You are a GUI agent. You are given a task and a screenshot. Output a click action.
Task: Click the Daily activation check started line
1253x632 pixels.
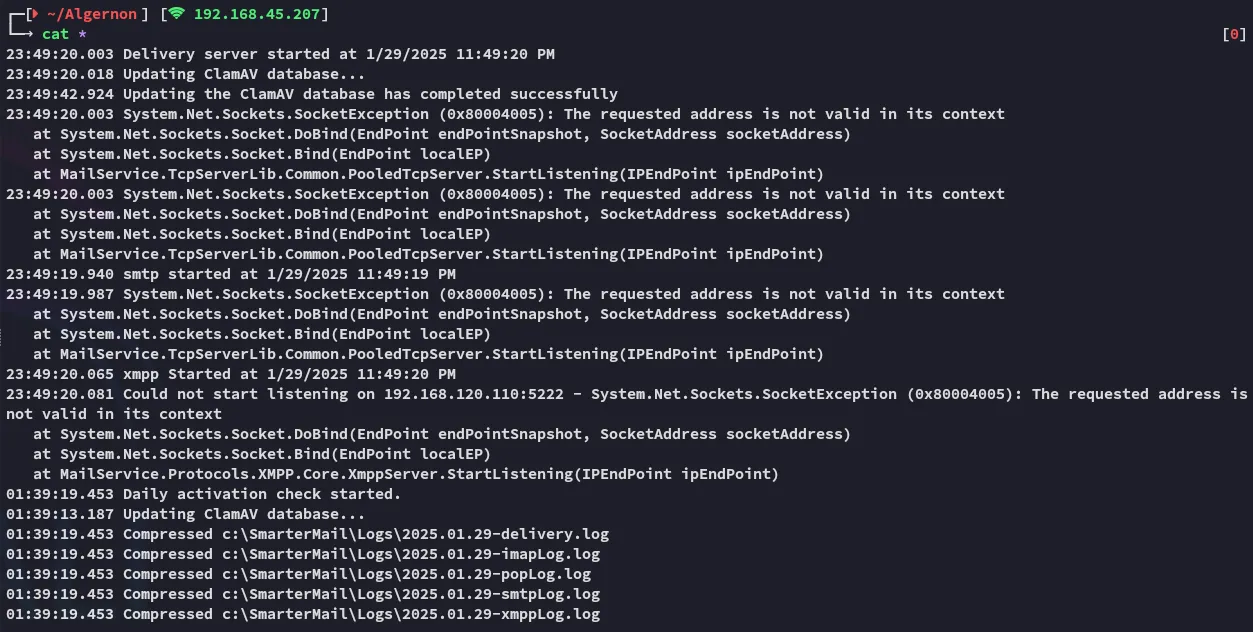pos(203,494)
